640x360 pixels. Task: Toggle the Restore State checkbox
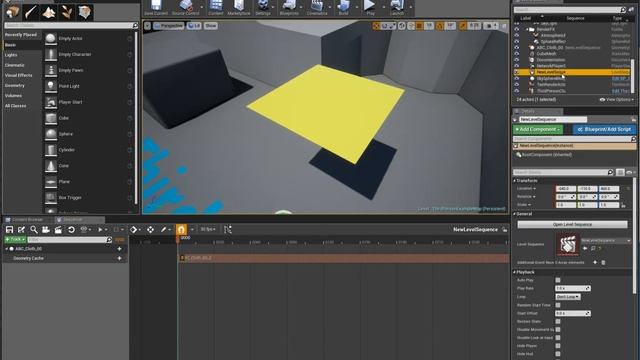point(558,321)
